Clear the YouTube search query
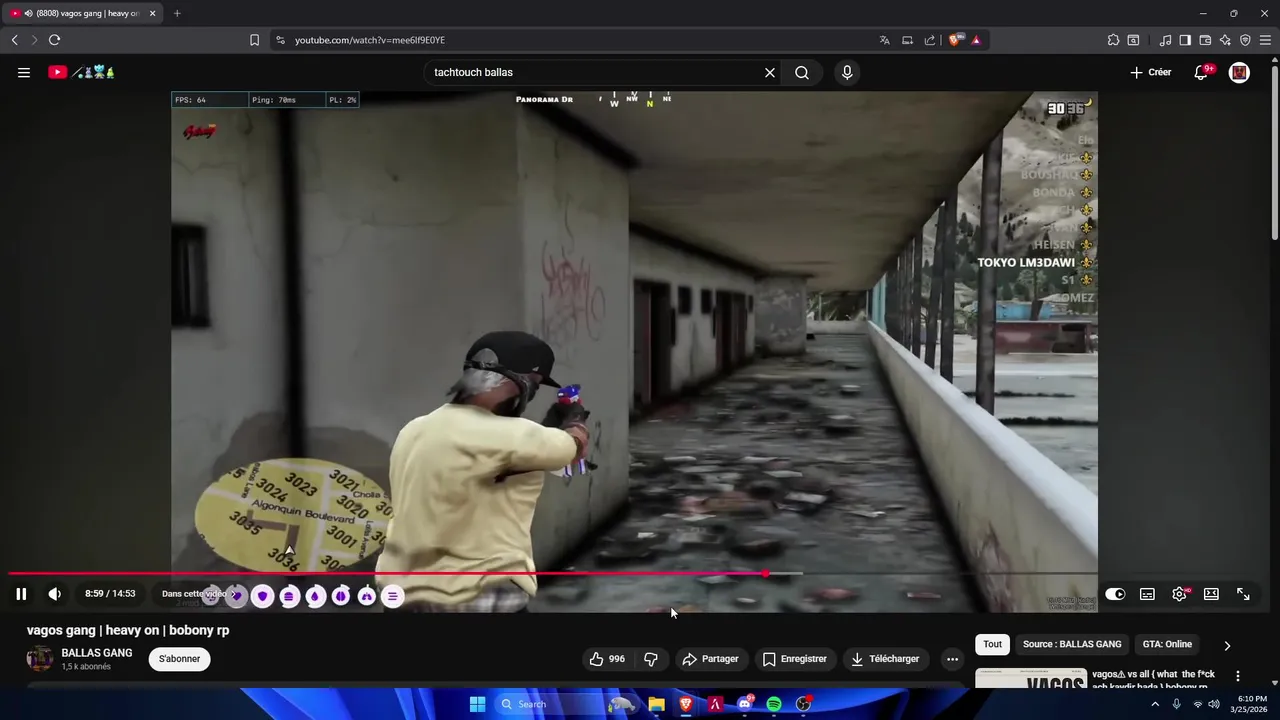This screenshot has height=720, width=1280. pyautogui.click(x=770, y=72)
